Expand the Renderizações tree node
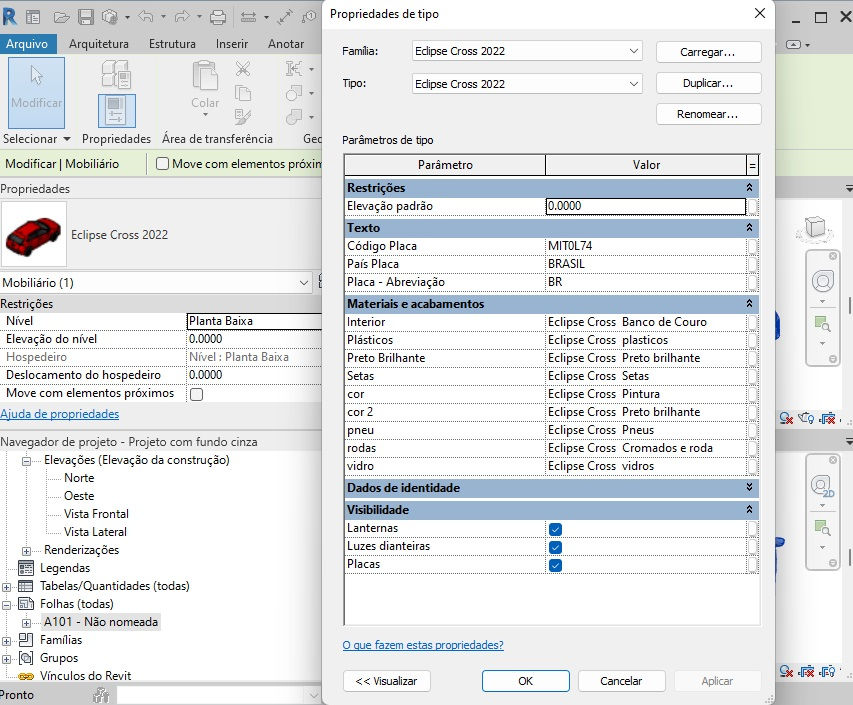 (x=26, y=551)
